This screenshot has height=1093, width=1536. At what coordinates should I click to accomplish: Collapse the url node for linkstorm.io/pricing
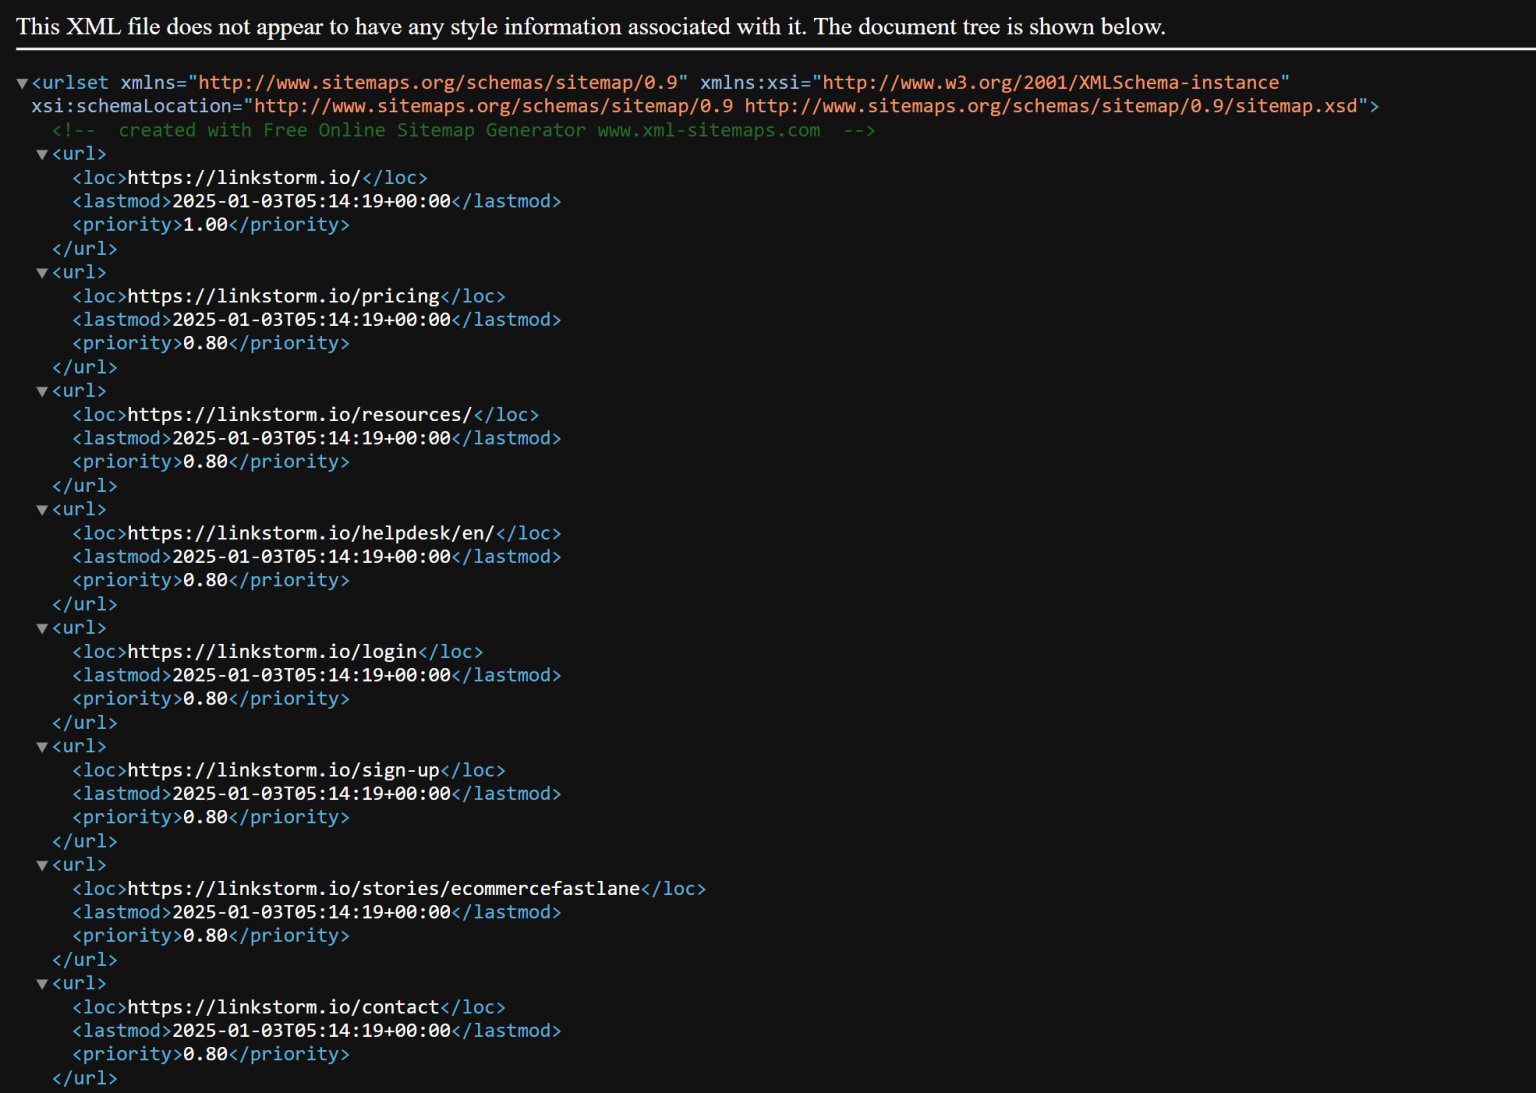click(x=42, y=273)
